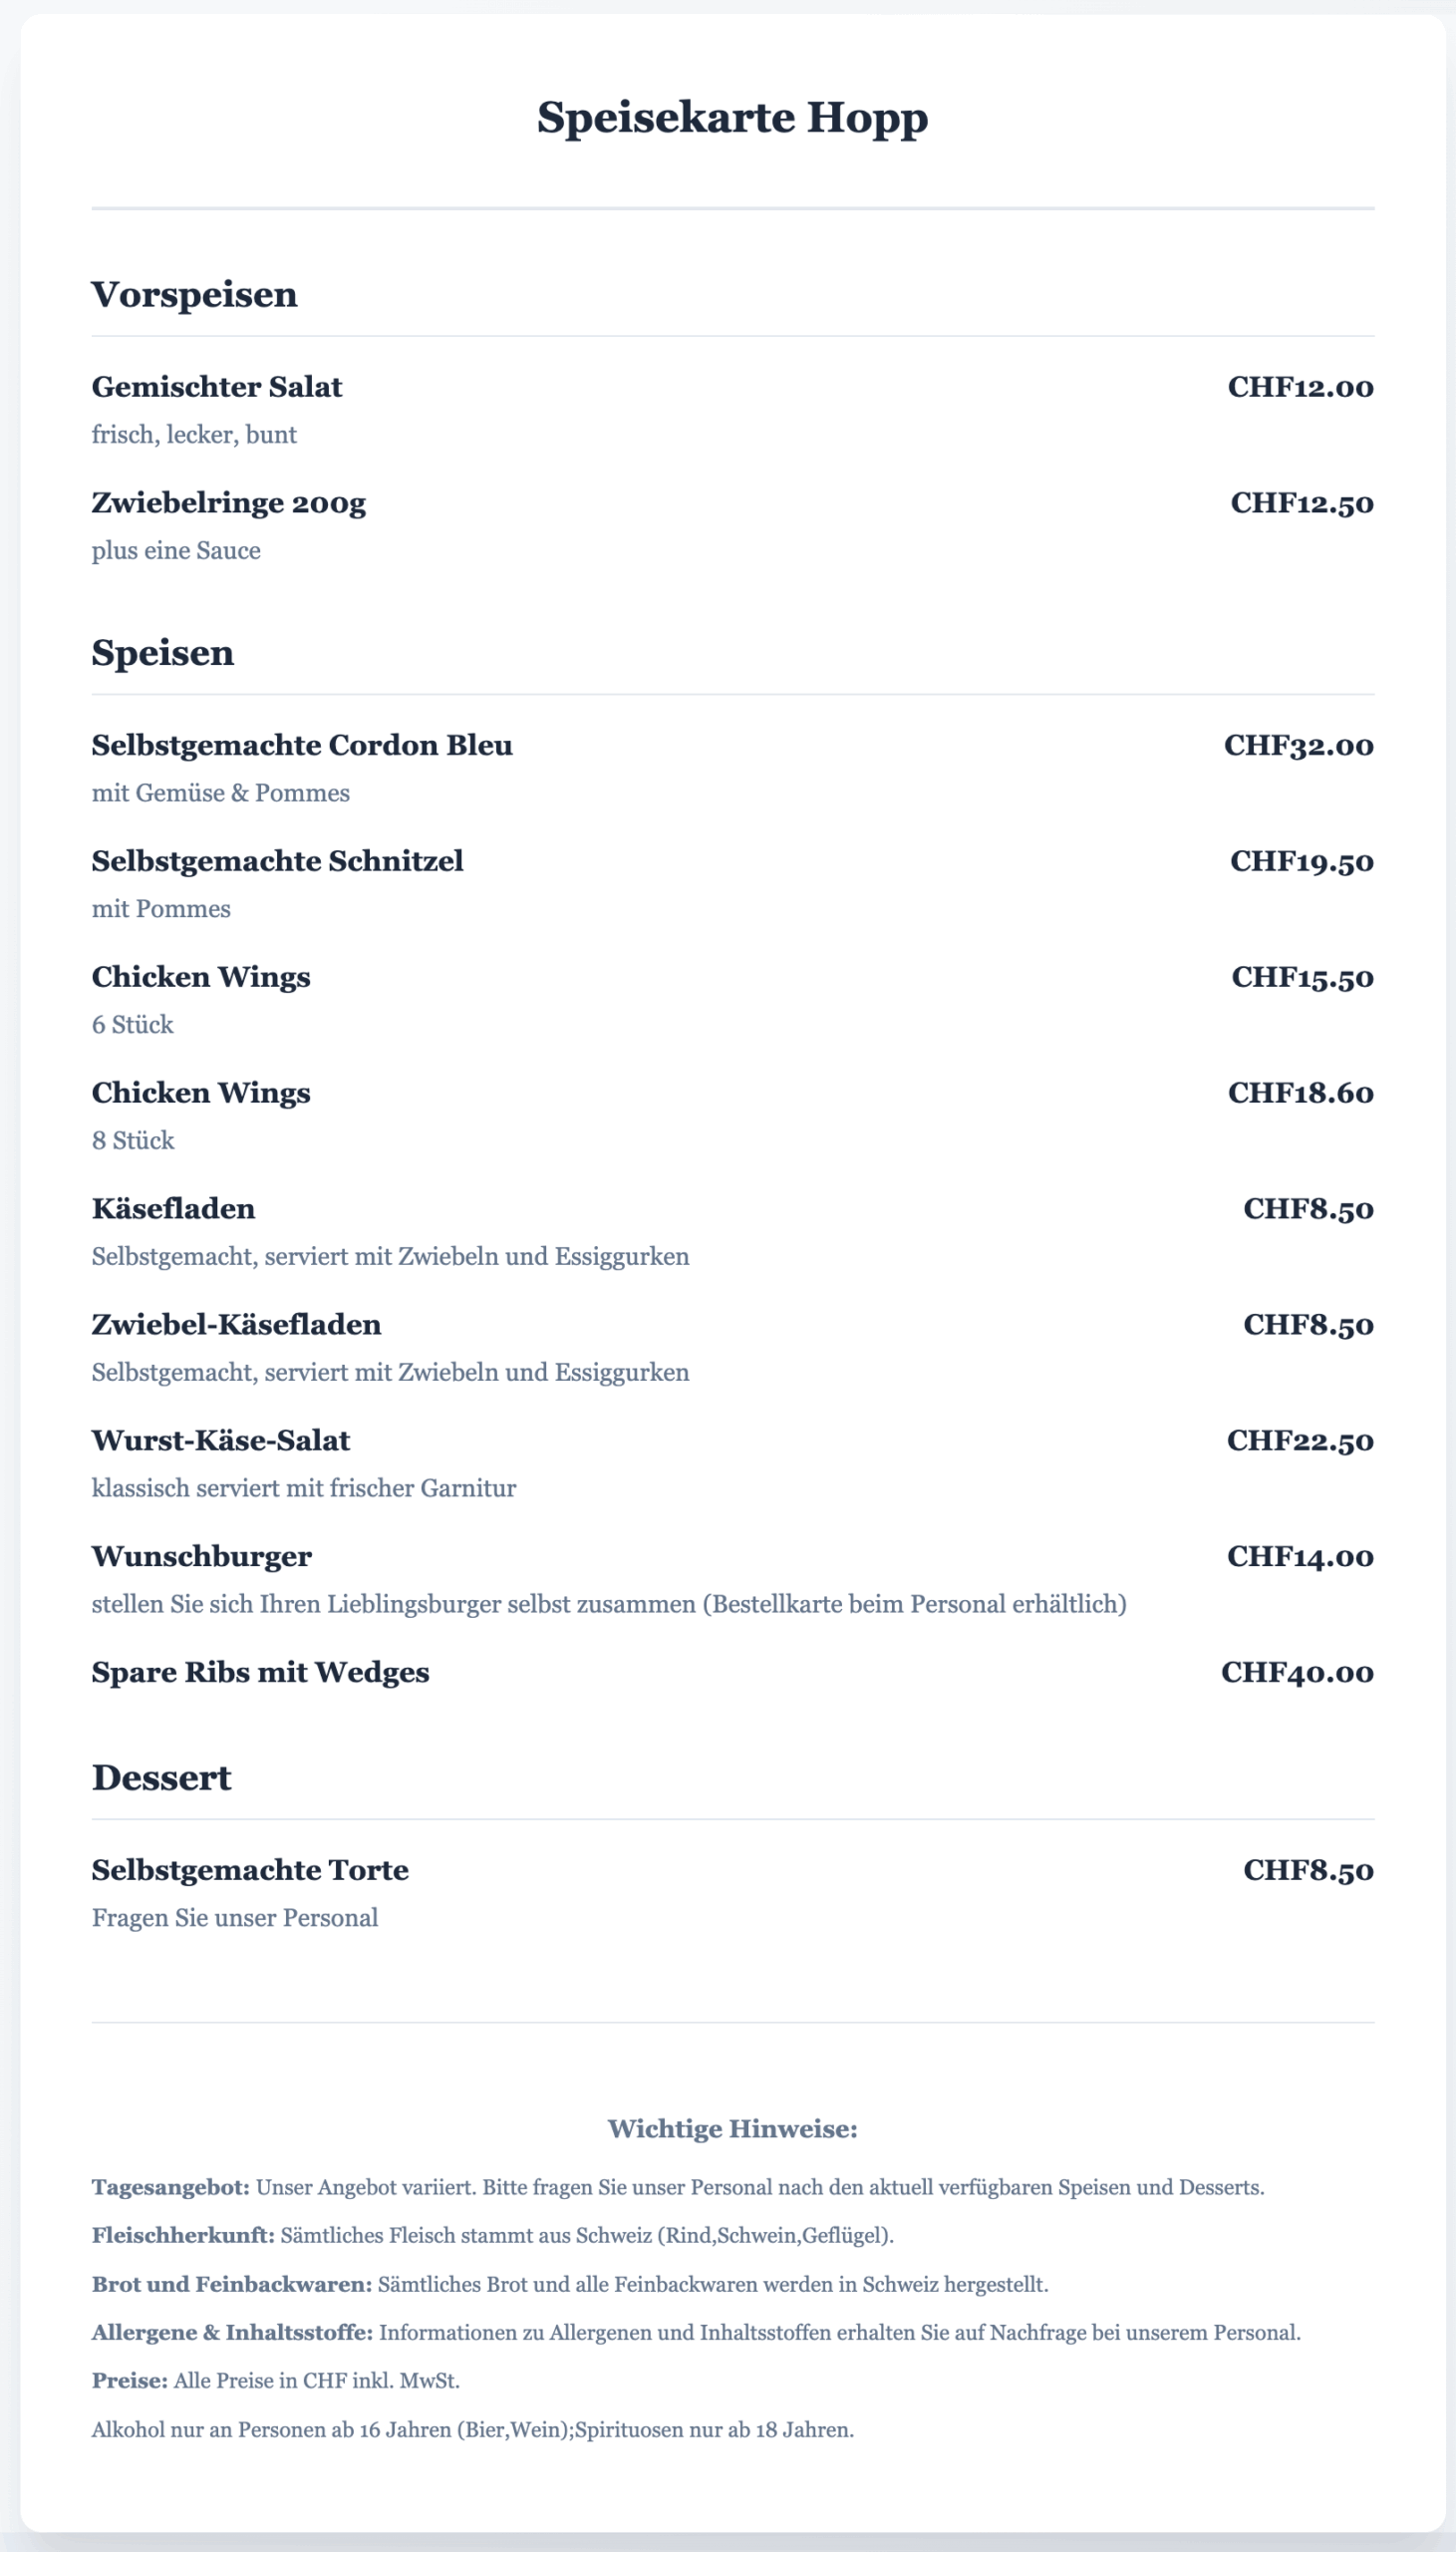This screenshot has height=2552, width=1456.
Task: Click the Selbstgemachte Torte dessert name
Action: click(250, 1870)
